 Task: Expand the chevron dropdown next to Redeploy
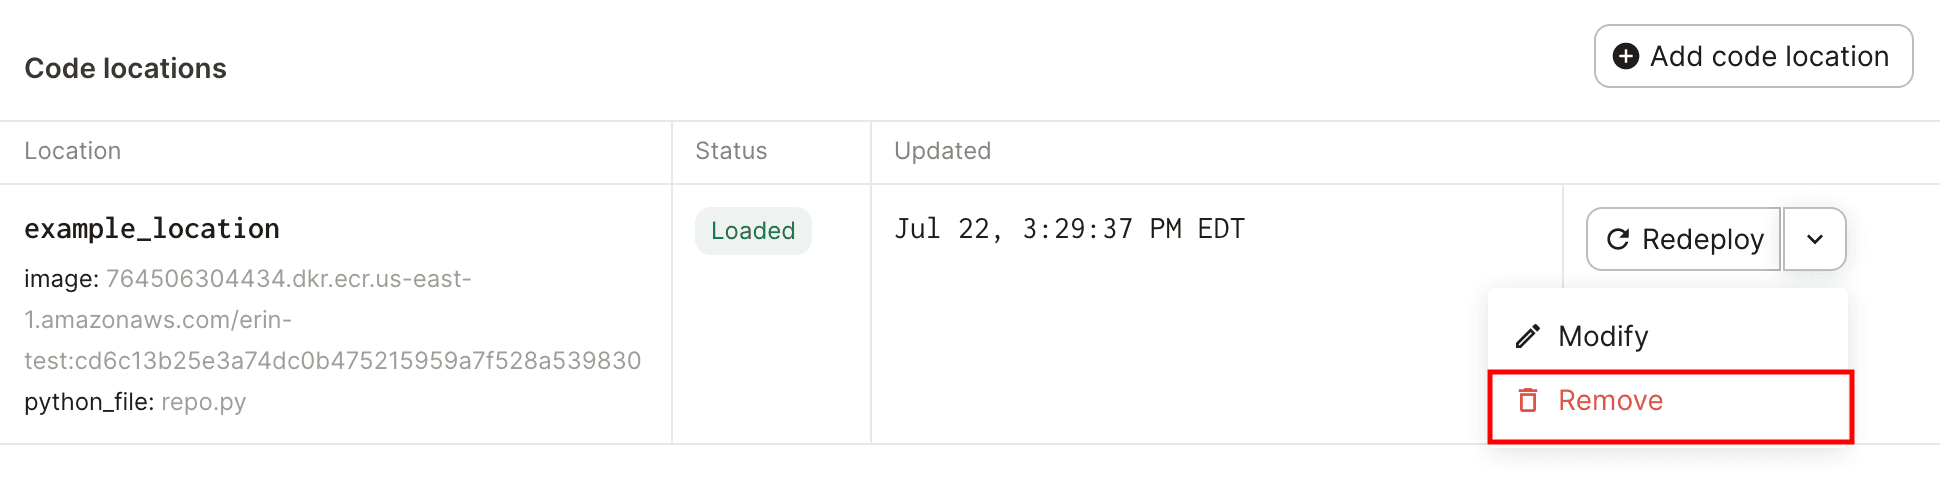coord(1814,239)
